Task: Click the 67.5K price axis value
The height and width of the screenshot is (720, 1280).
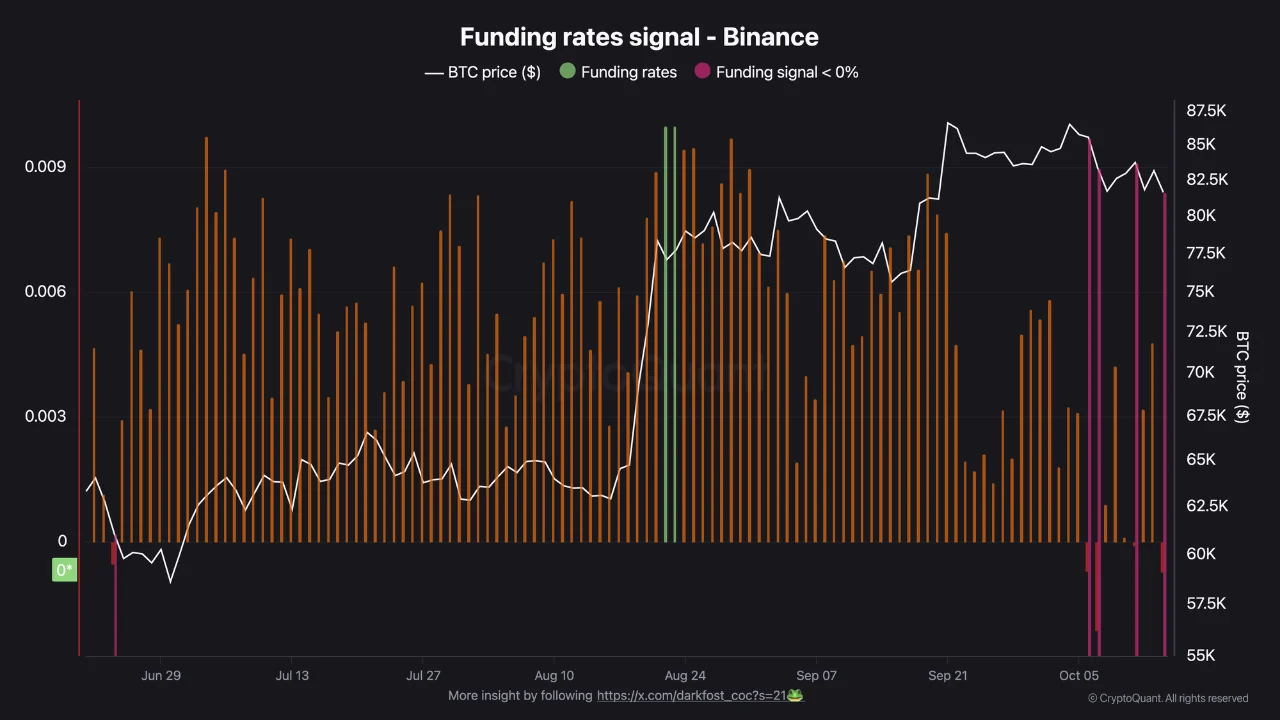Action: 1206,415
